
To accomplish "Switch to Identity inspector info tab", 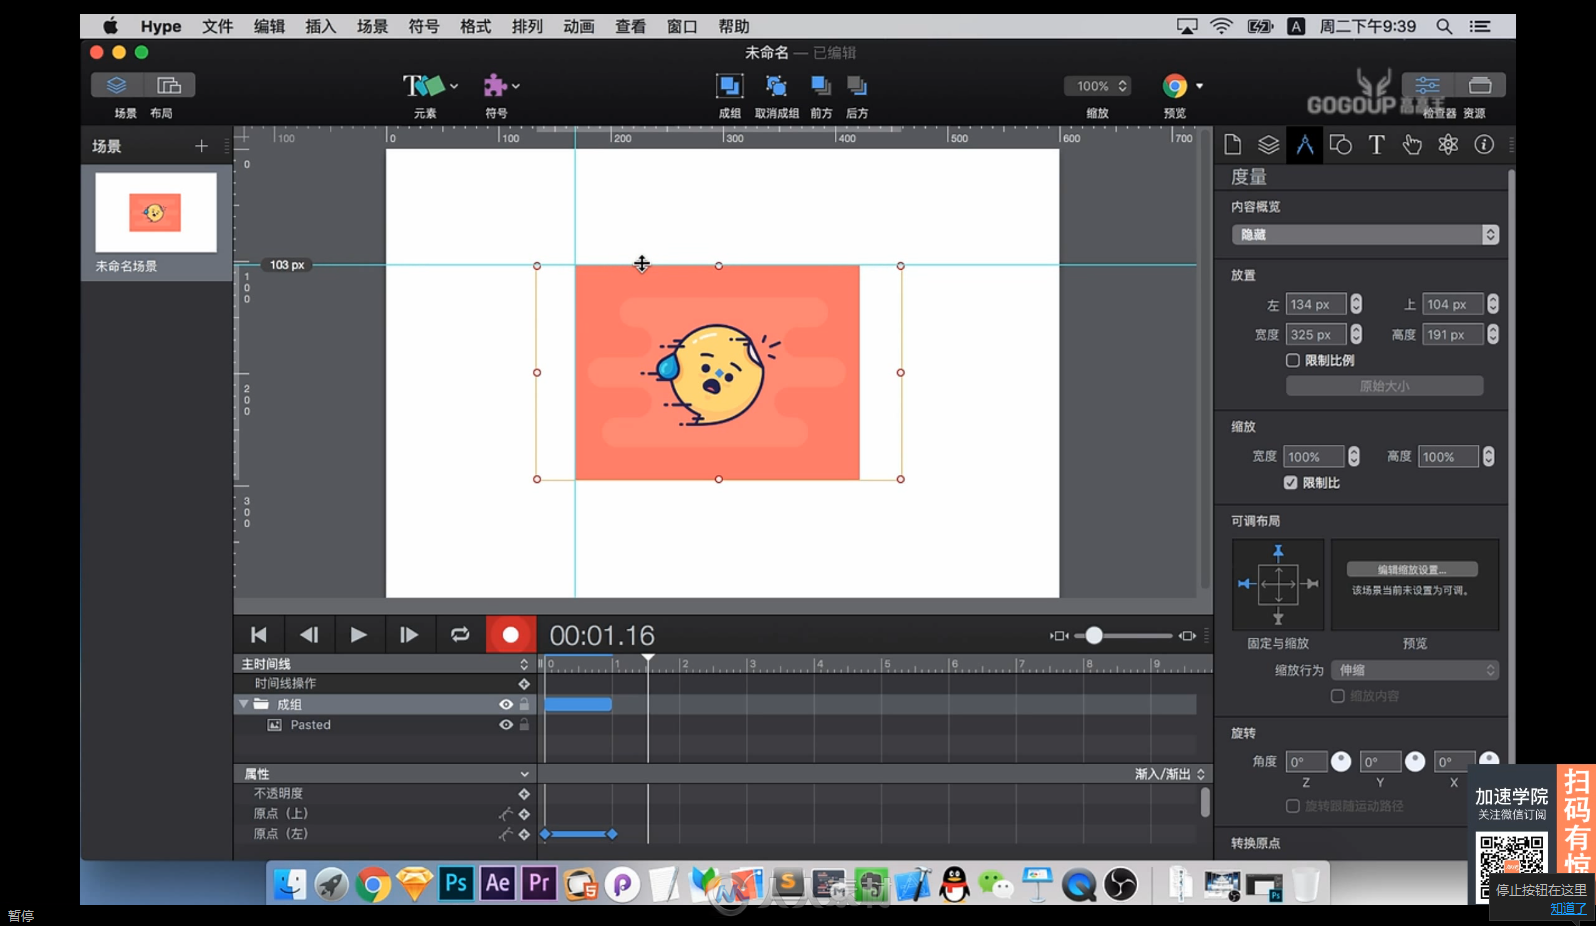I will tap(1484, 145).
